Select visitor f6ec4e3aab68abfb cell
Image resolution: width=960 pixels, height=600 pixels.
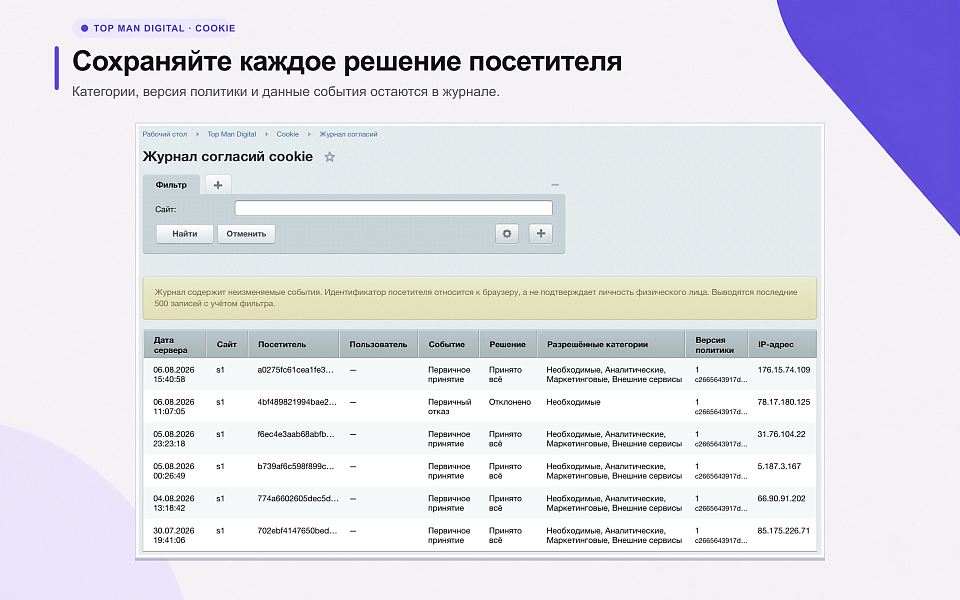(x=296, y=434)
